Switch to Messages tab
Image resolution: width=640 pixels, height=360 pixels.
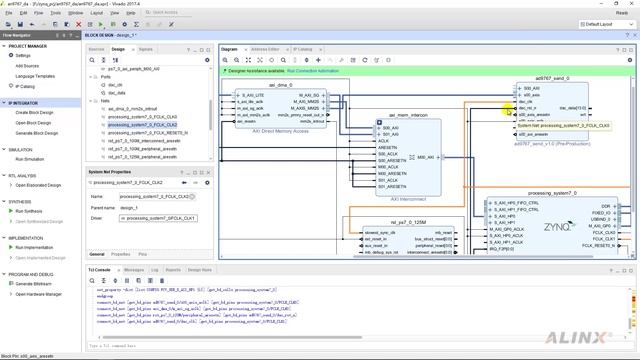pos(134,270)
